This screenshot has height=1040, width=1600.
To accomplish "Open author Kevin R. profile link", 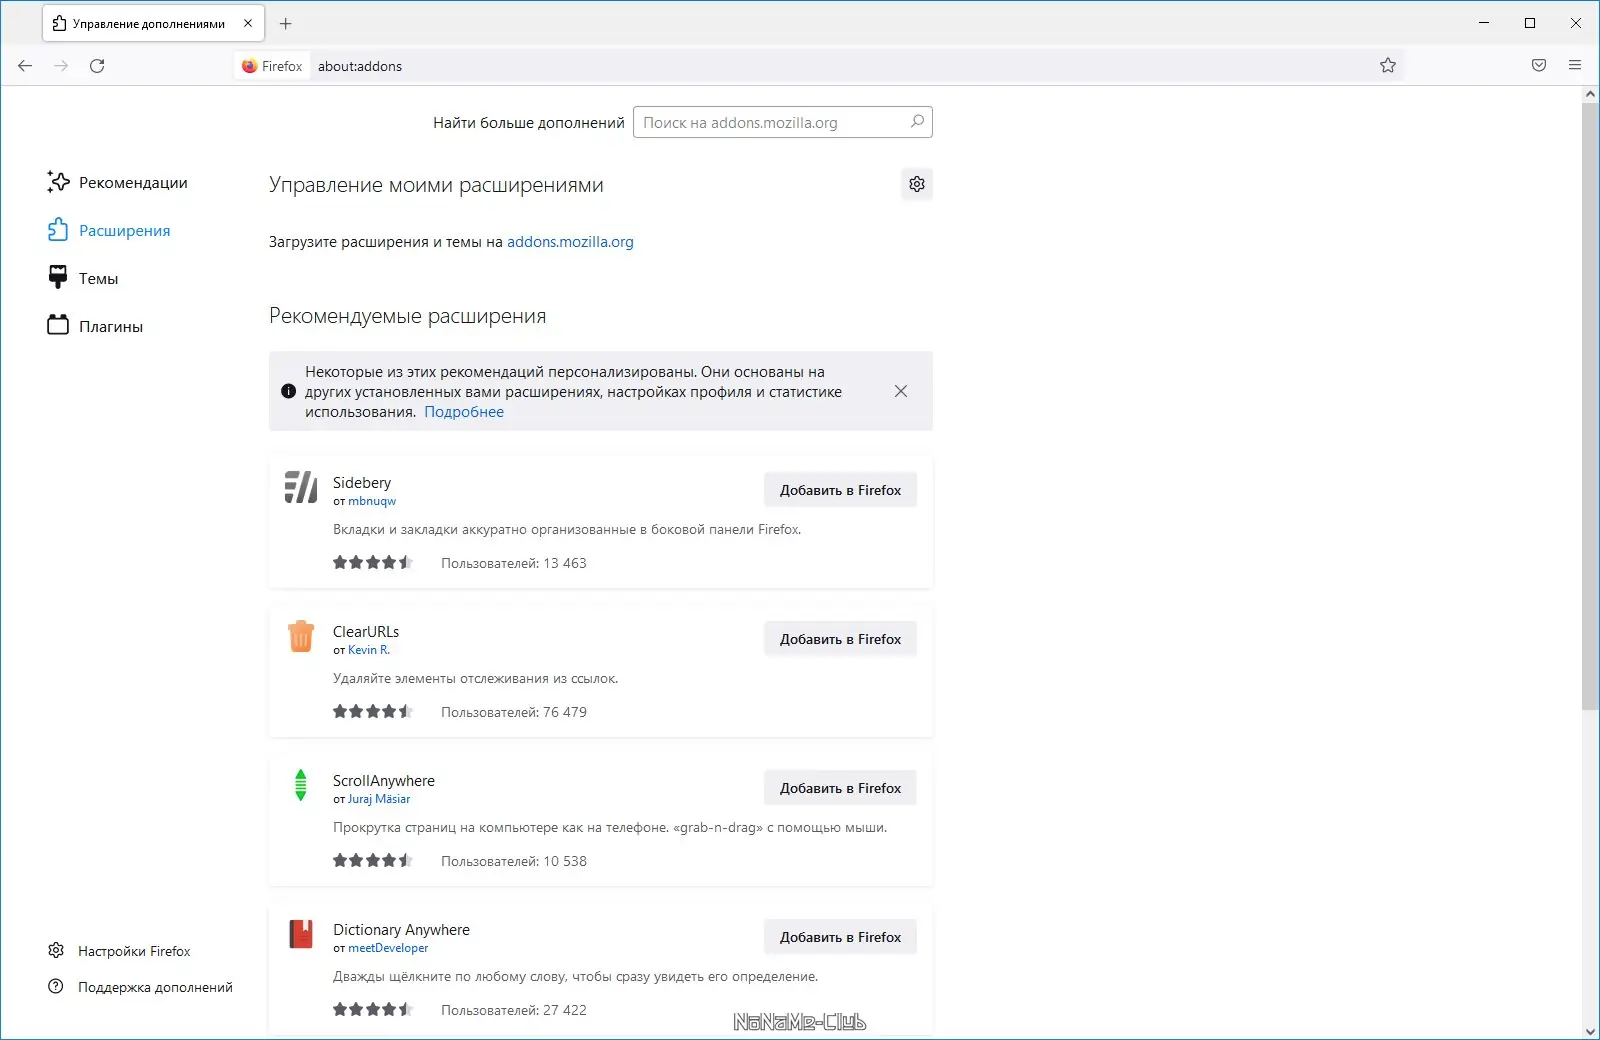I will pyautogui.click(x=369, y=650).
